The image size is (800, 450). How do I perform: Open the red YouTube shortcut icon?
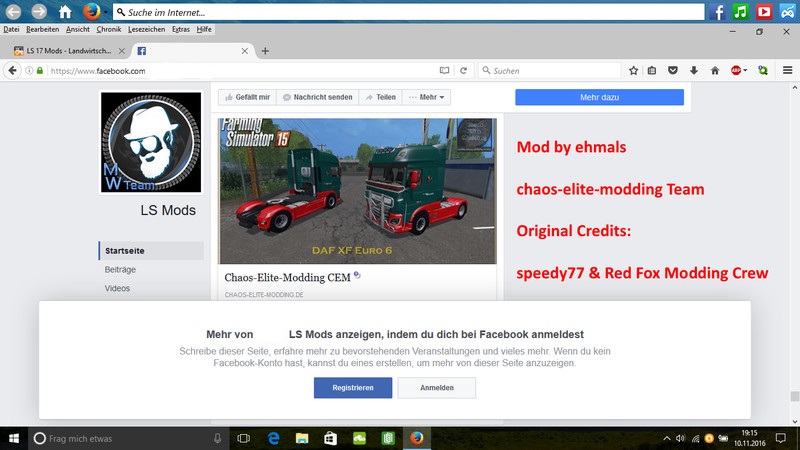click(x=764, y=12)
